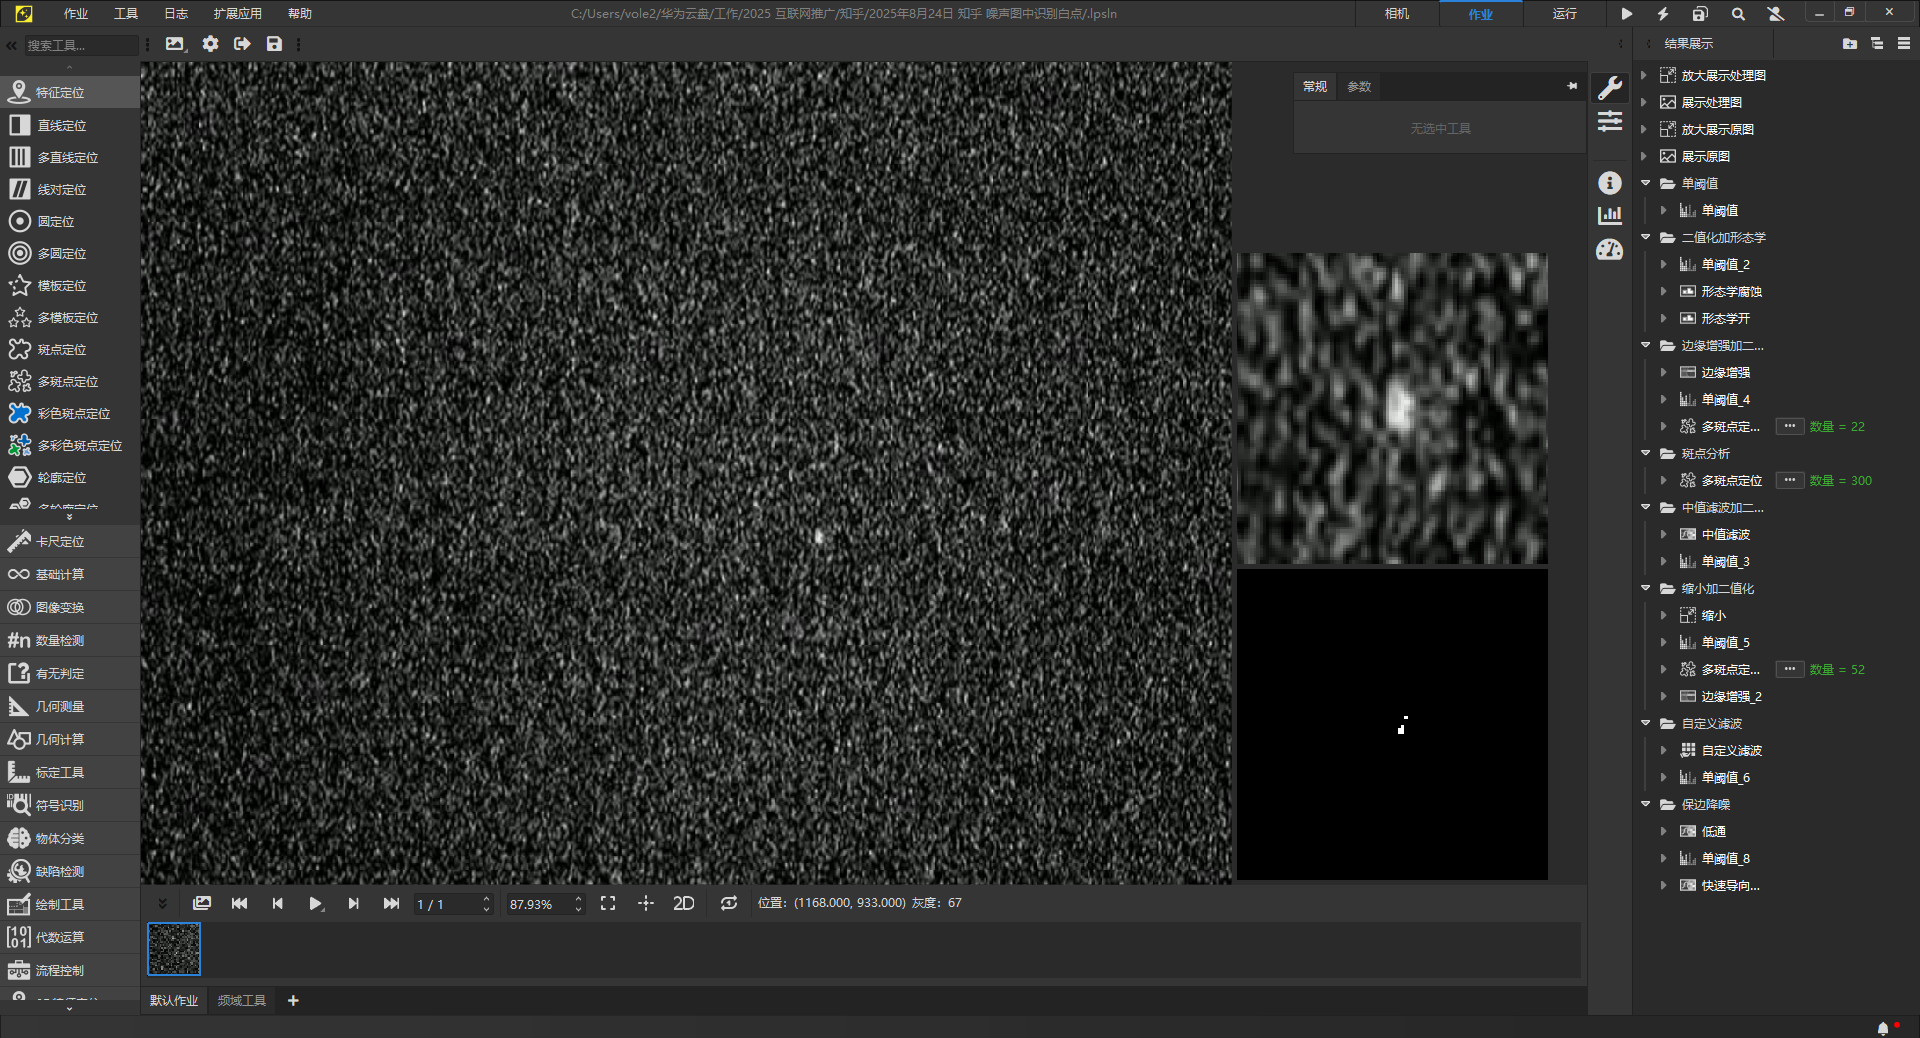
Task: Select the 特征定位 feature locating tool
Action: 60,92
